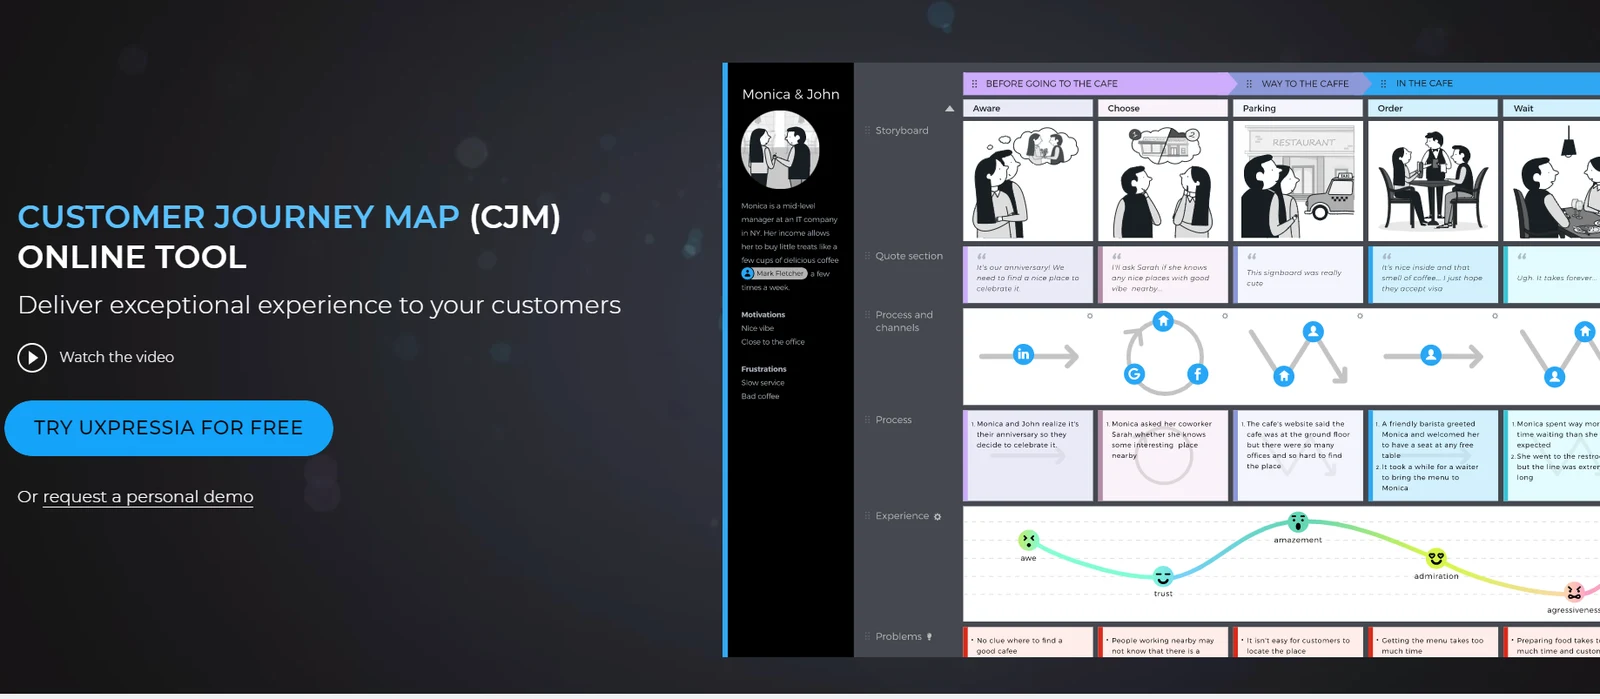Click the Facebook channel icon in Choose column
Viewport: 1600px width, 699px height.
click(x=1197, y=374)
